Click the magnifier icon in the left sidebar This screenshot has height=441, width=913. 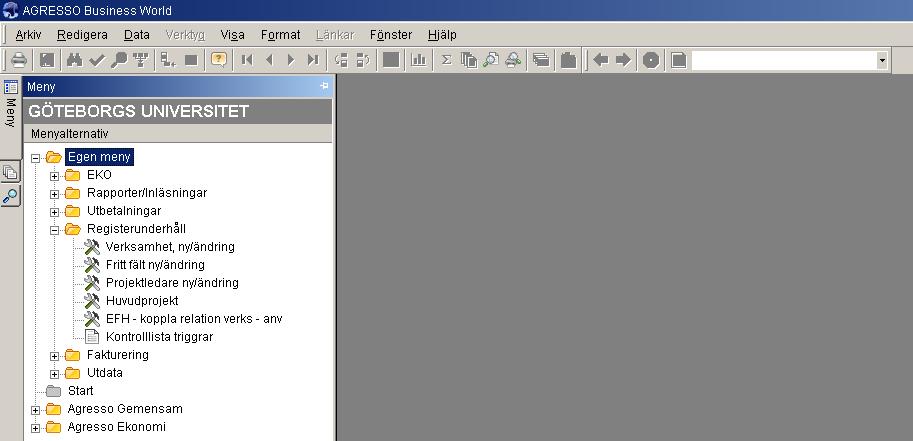coord(10,196)
